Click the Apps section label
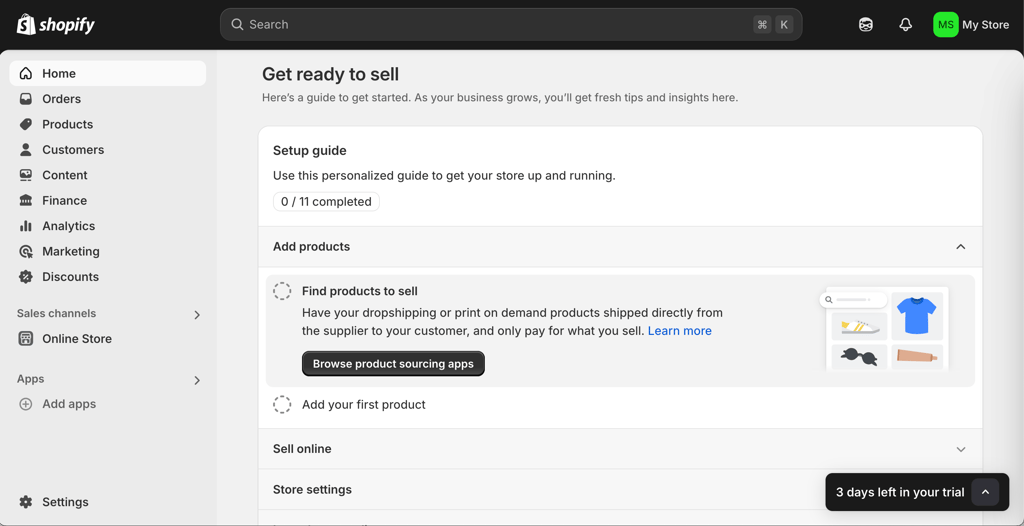 [x=31, y=379]
